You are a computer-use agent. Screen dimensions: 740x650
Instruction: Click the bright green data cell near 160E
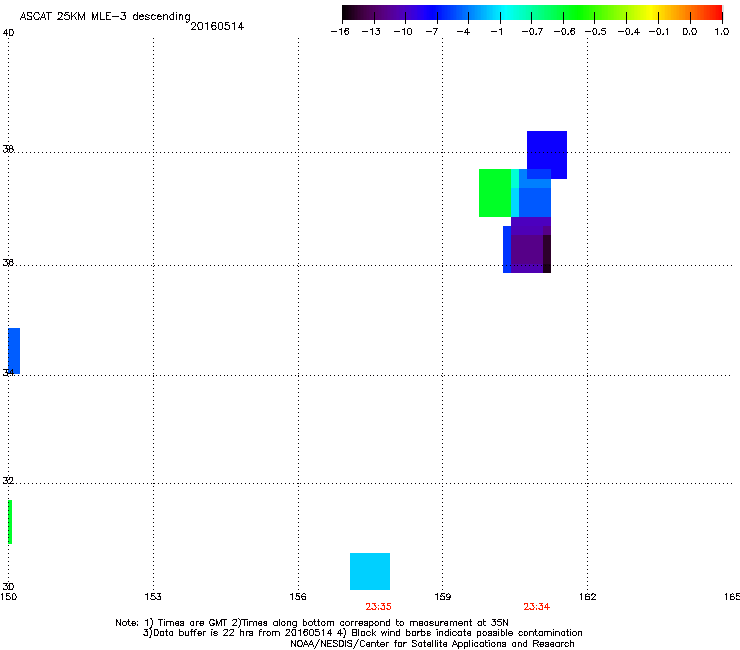tap(495, 193)
